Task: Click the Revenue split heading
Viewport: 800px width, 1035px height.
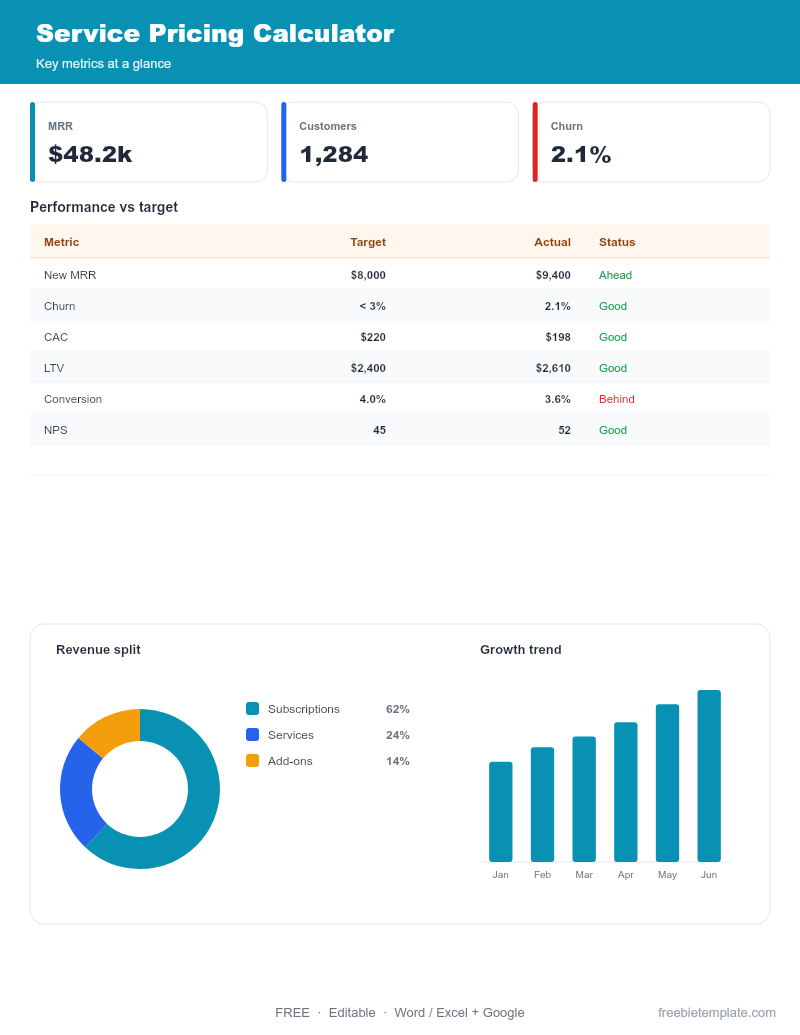Action: coord(98,650)
